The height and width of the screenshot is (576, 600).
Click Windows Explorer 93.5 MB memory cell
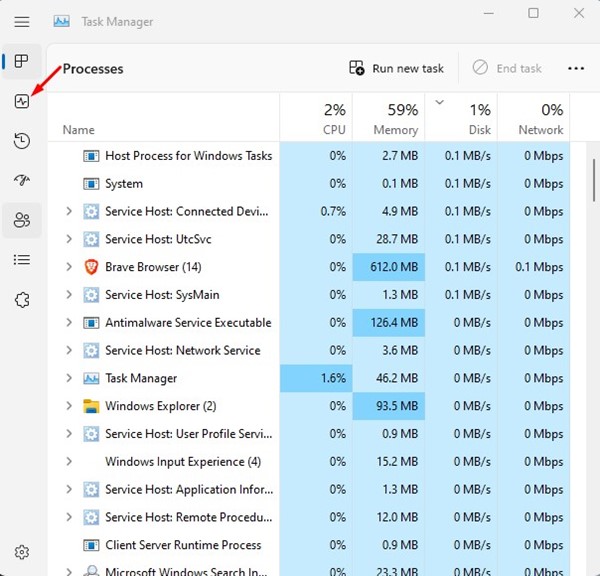click(388, 406)
